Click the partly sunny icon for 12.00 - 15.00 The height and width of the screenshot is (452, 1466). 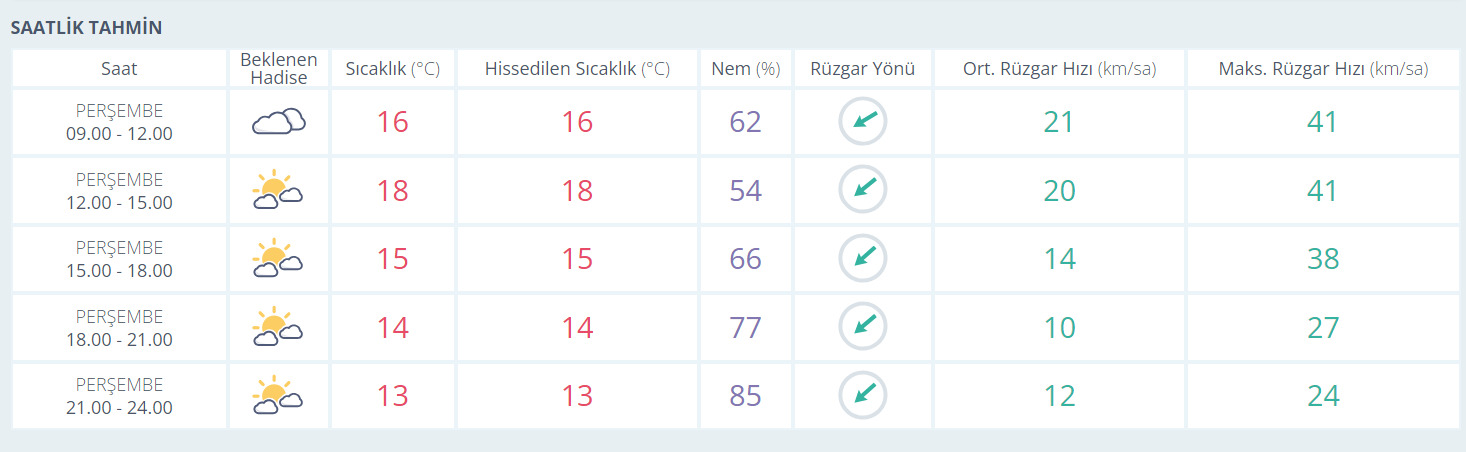[x=278, y=190]
